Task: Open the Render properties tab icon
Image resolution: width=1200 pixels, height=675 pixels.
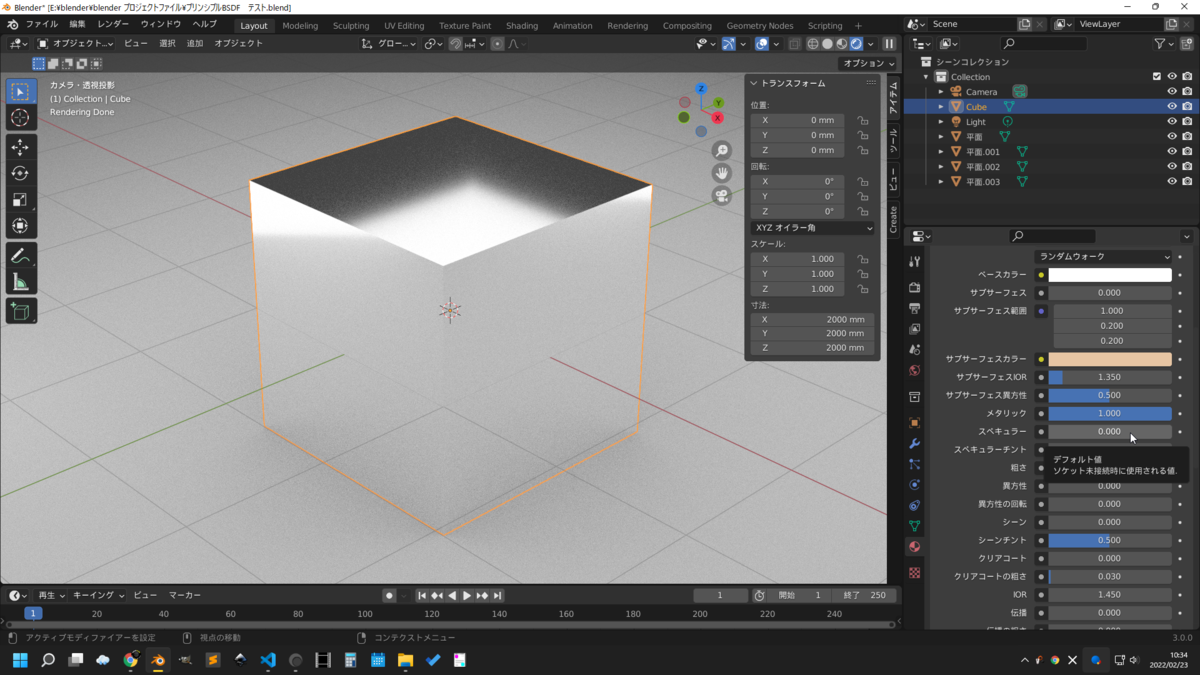Action: pos(914,287)
